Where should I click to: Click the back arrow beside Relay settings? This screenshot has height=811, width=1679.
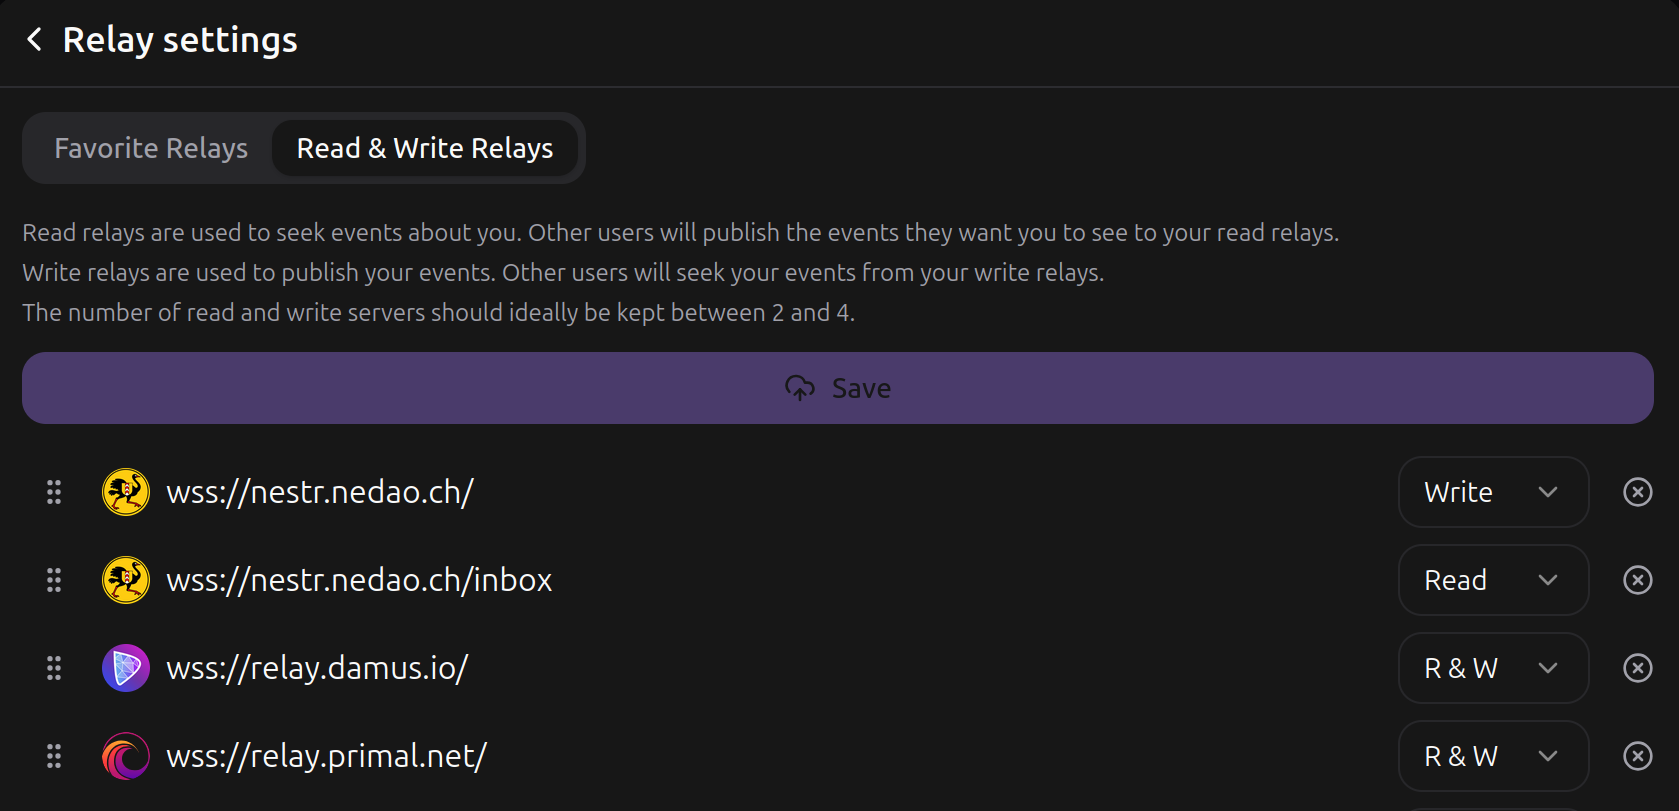pyautogui.click(x=35, y=39)
